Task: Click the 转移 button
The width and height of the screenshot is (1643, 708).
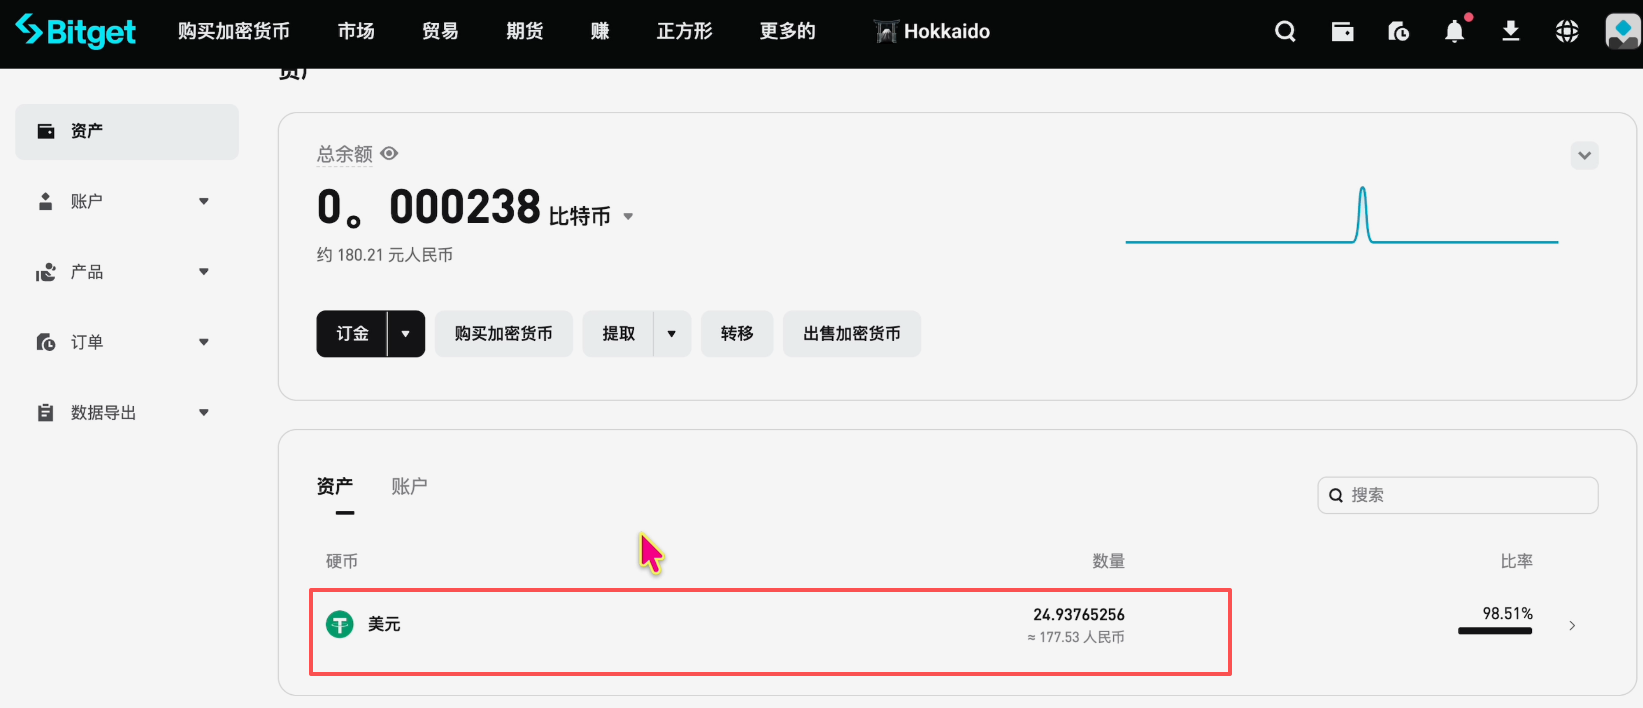Action: (737, 334)
